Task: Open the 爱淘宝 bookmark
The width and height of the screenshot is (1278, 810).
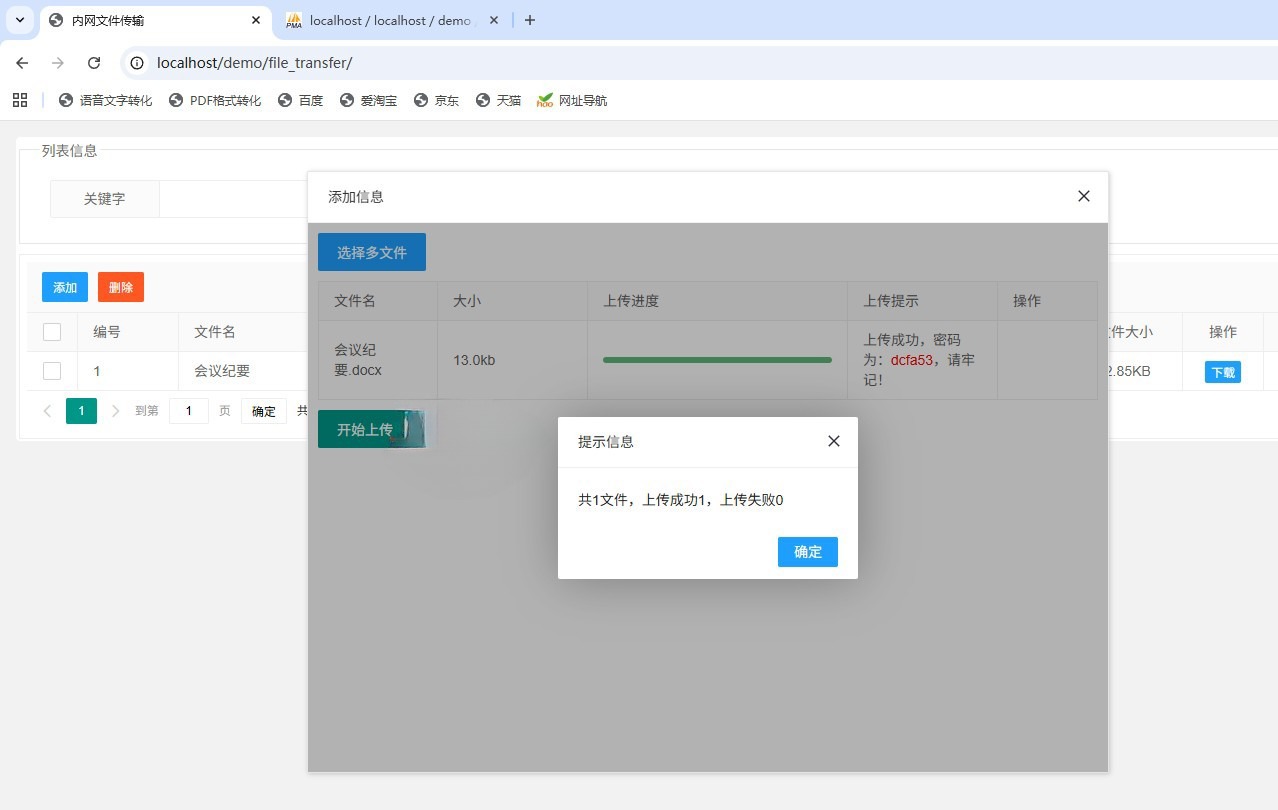Action: point(368,100)
